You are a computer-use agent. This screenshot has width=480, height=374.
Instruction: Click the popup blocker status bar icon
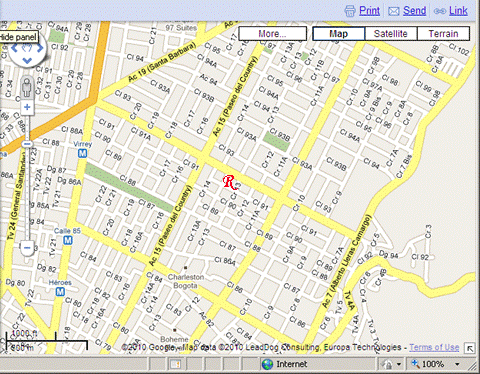176,364
